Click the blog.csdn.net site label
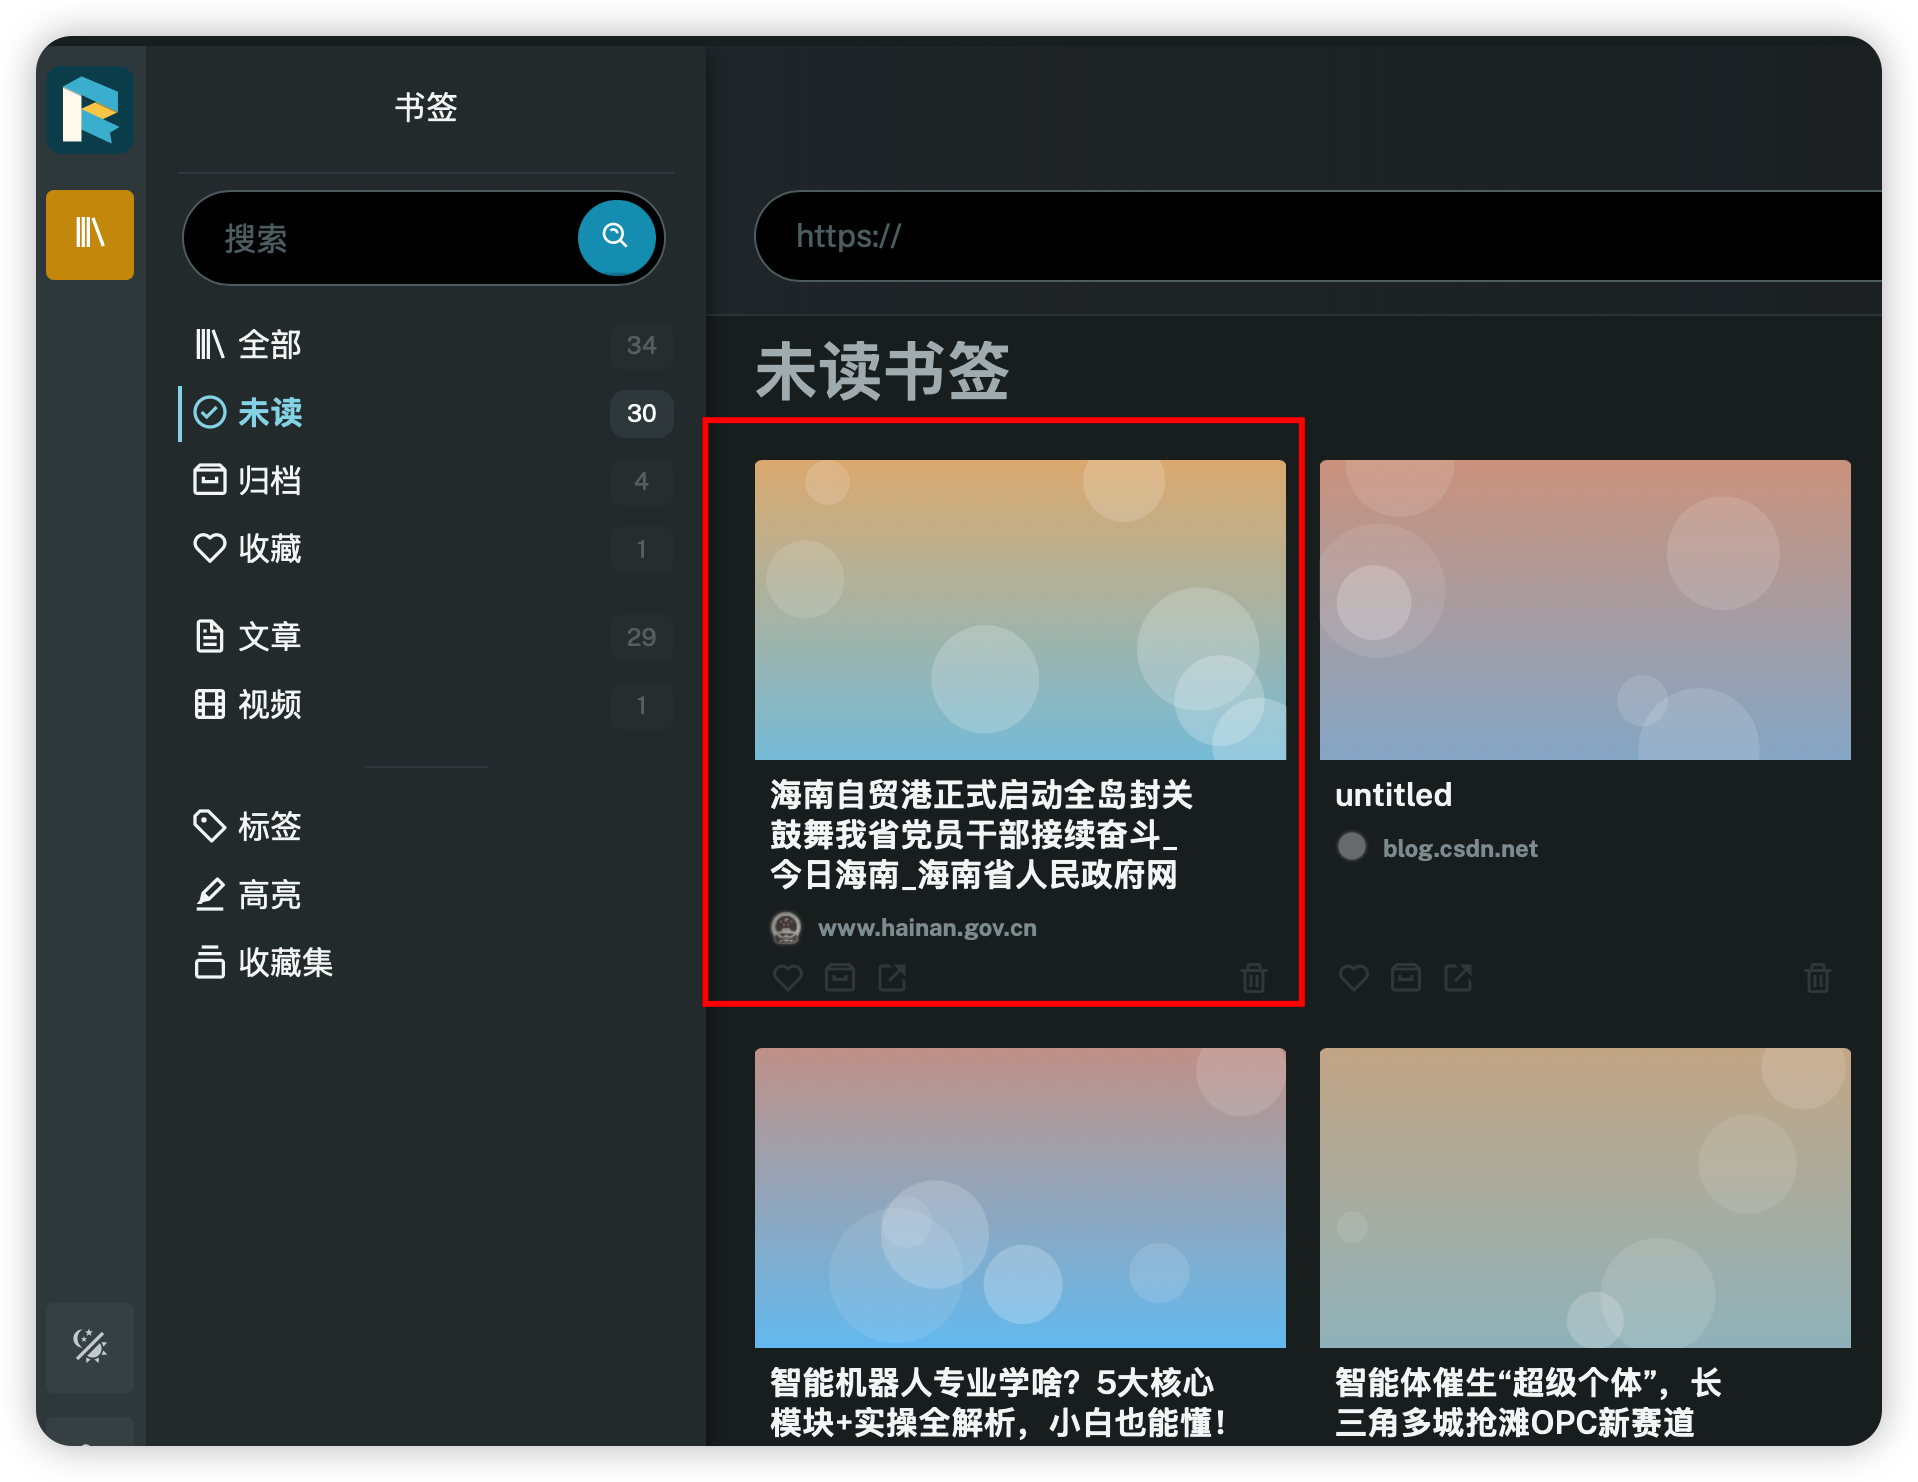Viewport: 1918px width, 1482px height. click(x=1460, y=848)
